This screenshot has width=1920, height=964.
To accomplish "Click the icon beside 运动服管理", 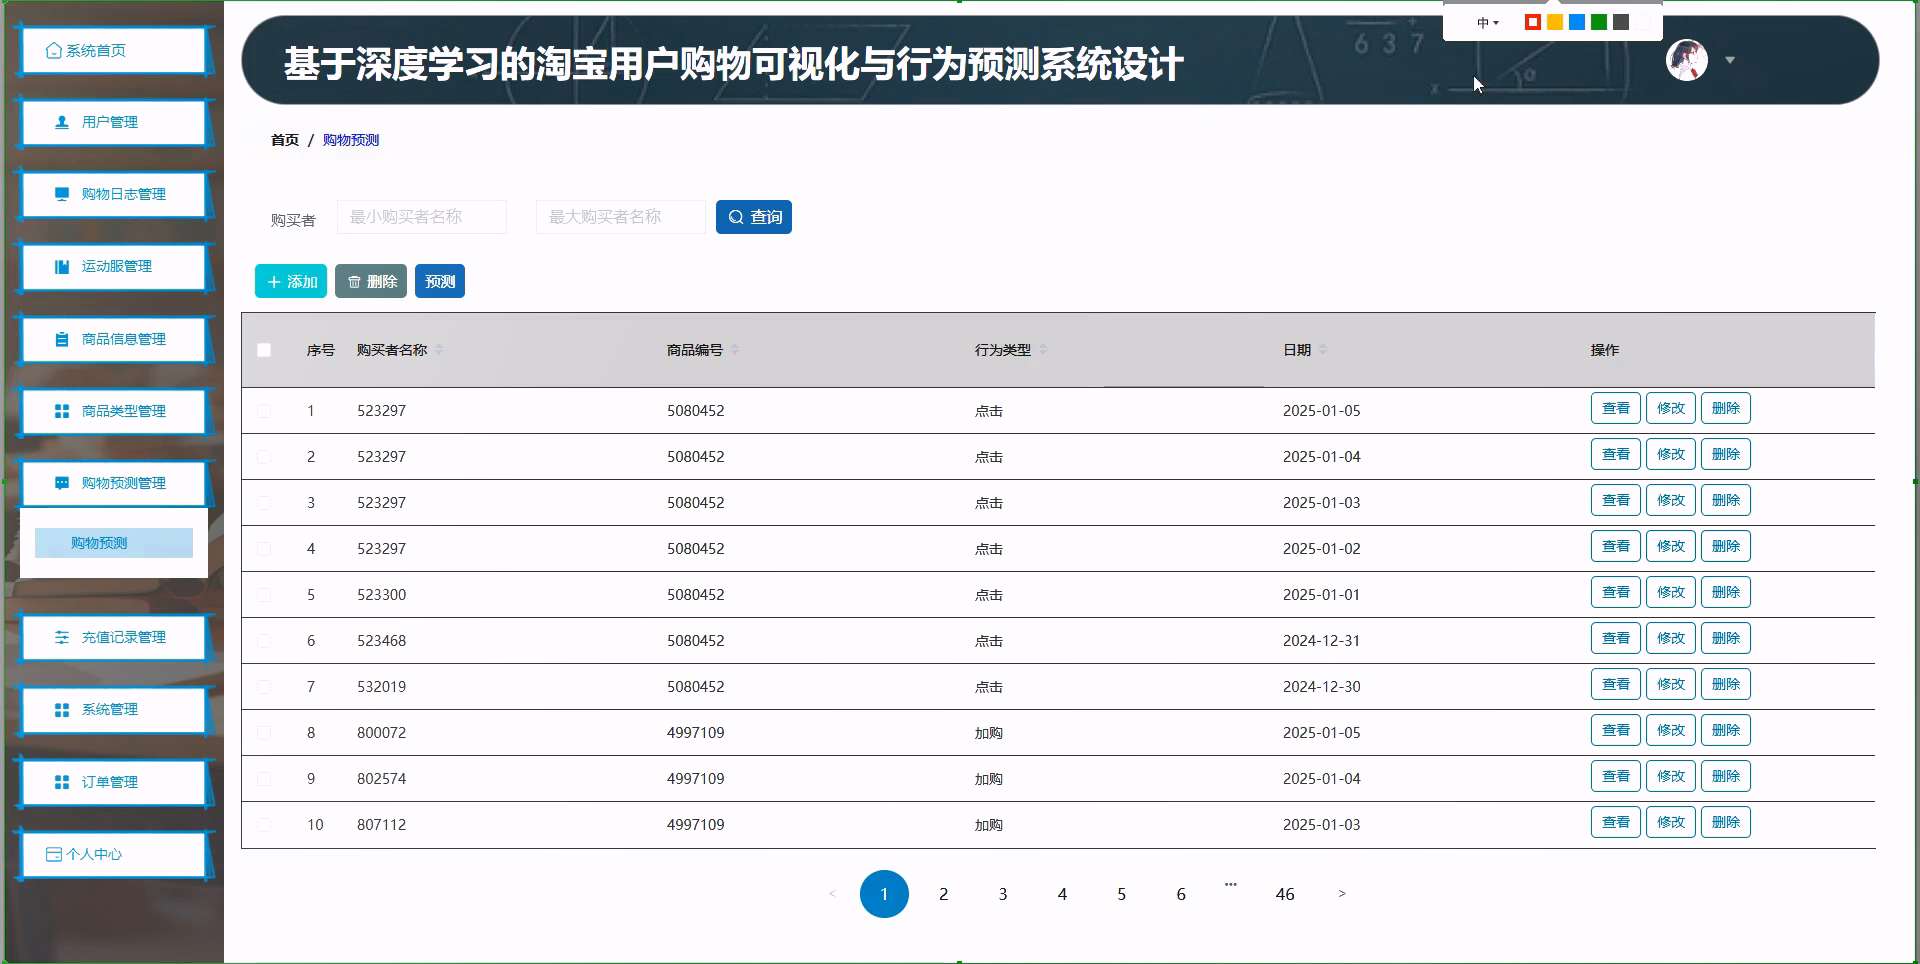I will pos(62,266).
